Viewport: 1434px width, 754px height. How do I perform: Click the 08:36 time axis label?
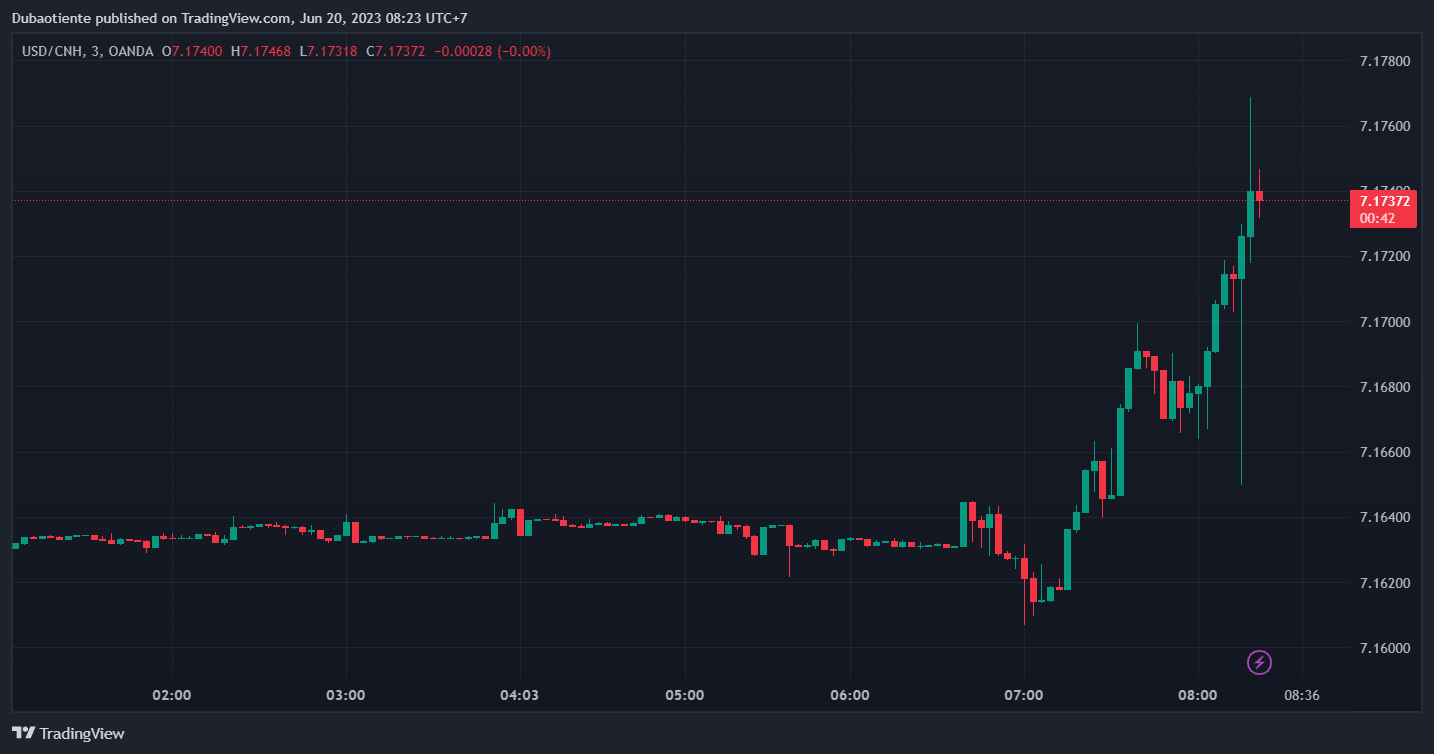[x=1302, y=695]
